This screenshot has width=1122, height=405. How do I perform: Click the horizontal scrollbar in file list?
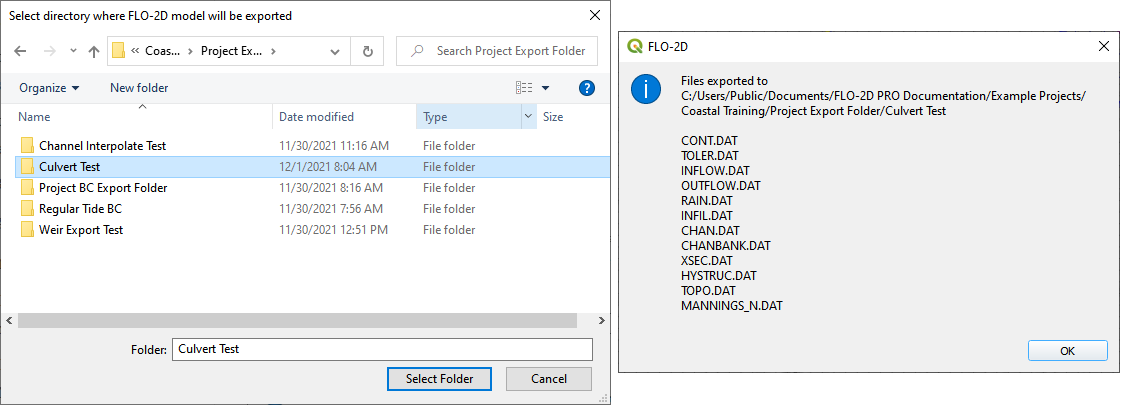point(297,320)
